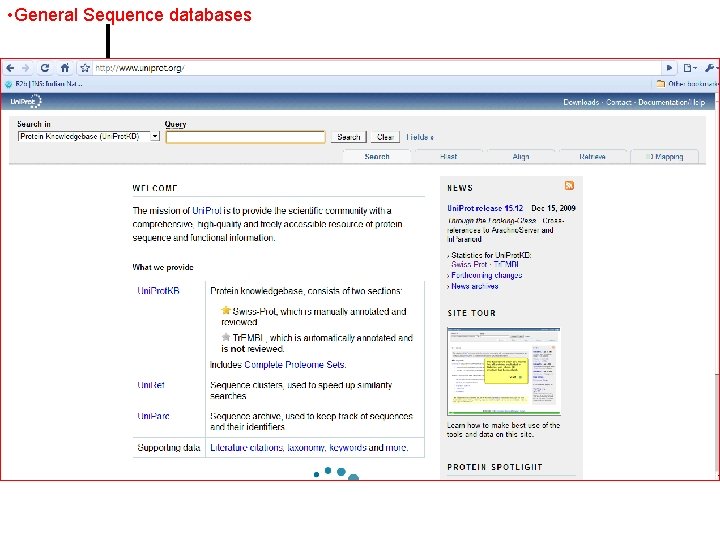Image resolution: width=720 pixels, height=540 pixels.
Task: Reload the page with the refresh icon
Action: tap(45, 68)
